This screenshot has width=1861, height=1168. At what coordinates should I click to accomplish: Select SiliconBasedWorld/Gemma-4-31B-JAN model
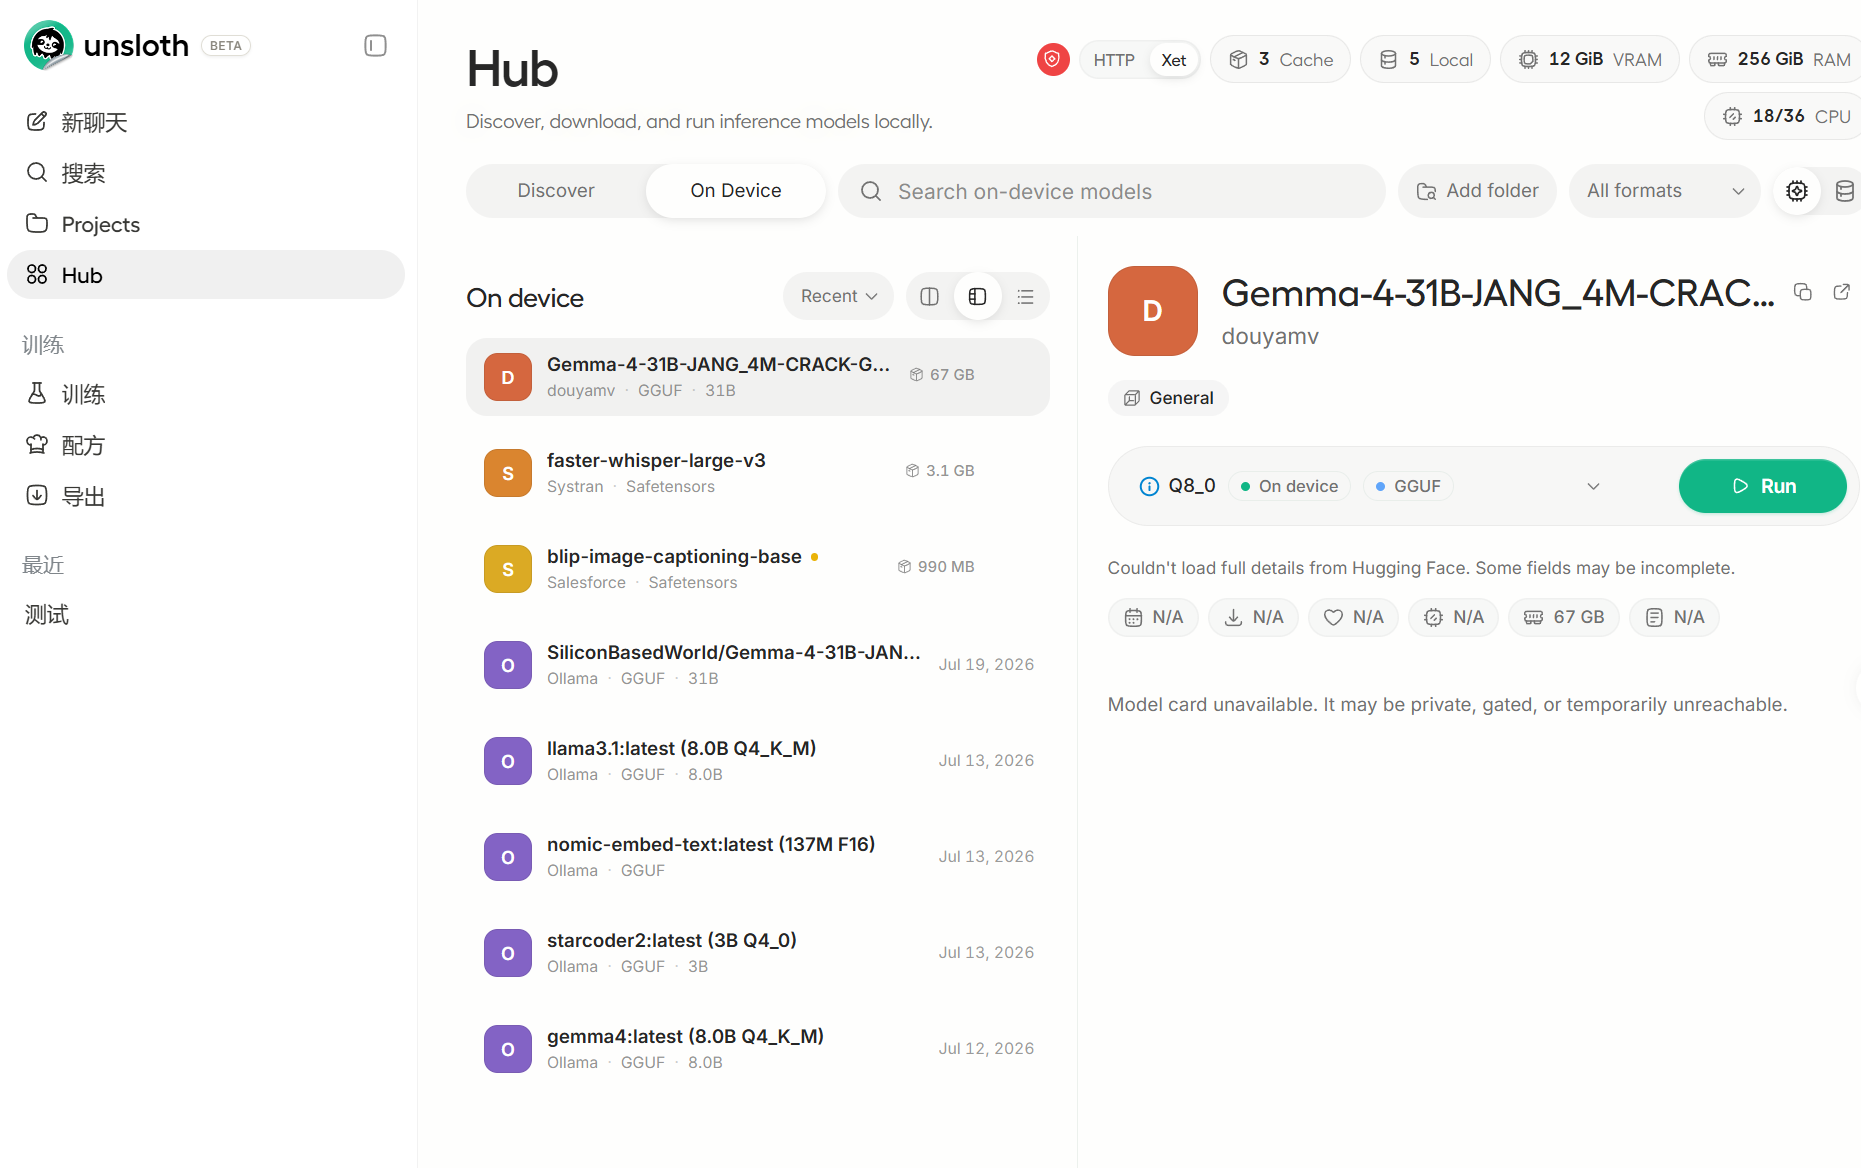(757, 665)
